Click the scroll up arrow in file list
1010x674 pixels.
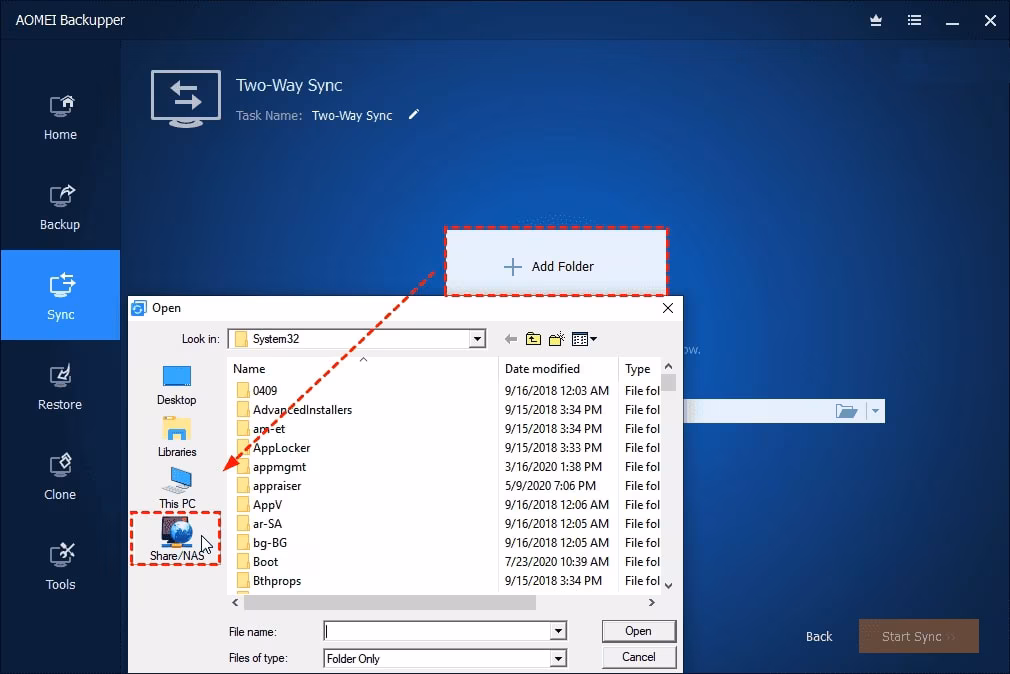pos(669,366)
